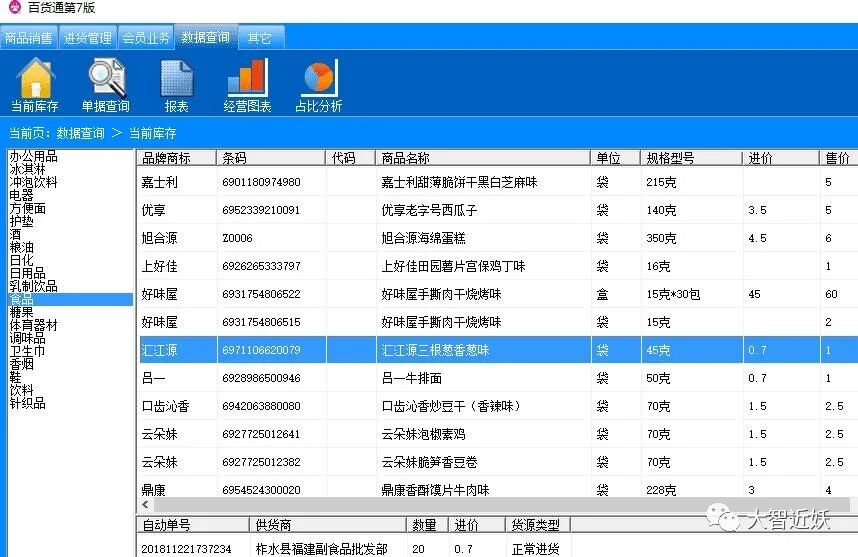Screen dimensions: 858x557
Task: Select row 吕一牛排面
Action: click(x=498, y=378)
